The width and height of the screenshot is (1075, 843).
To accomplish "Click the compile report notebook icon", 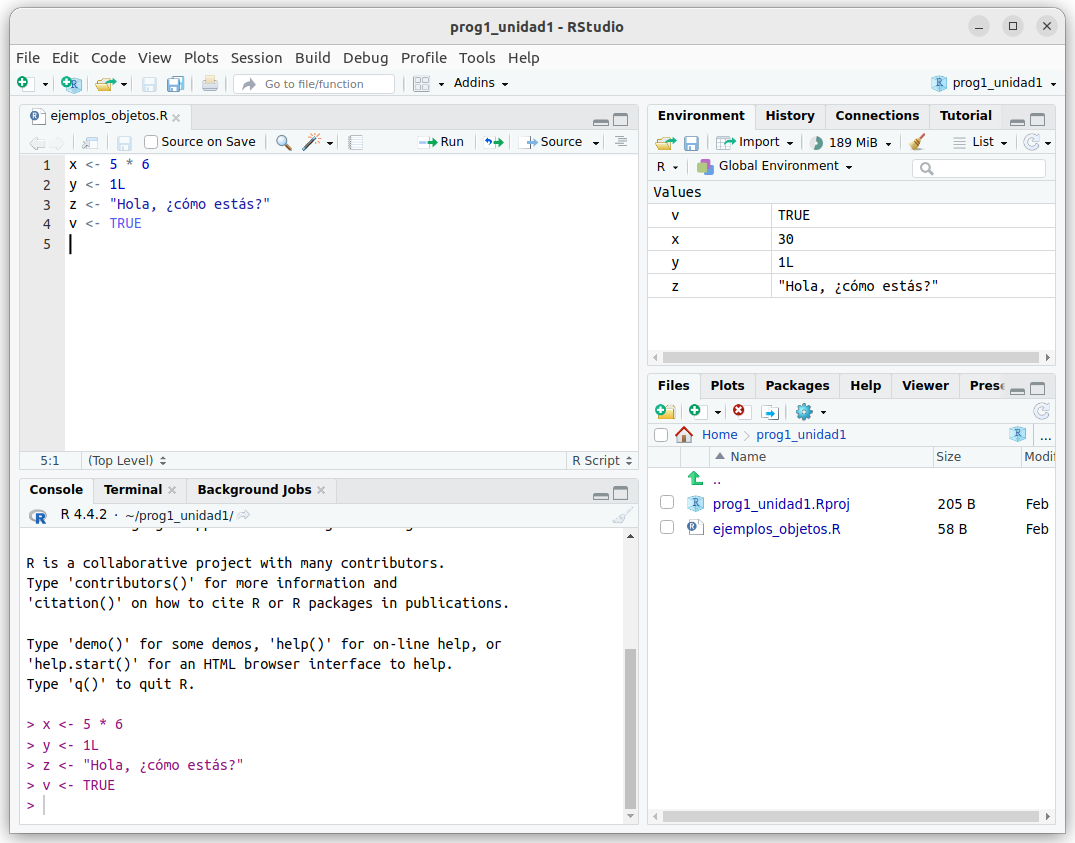I will point(355,143).
